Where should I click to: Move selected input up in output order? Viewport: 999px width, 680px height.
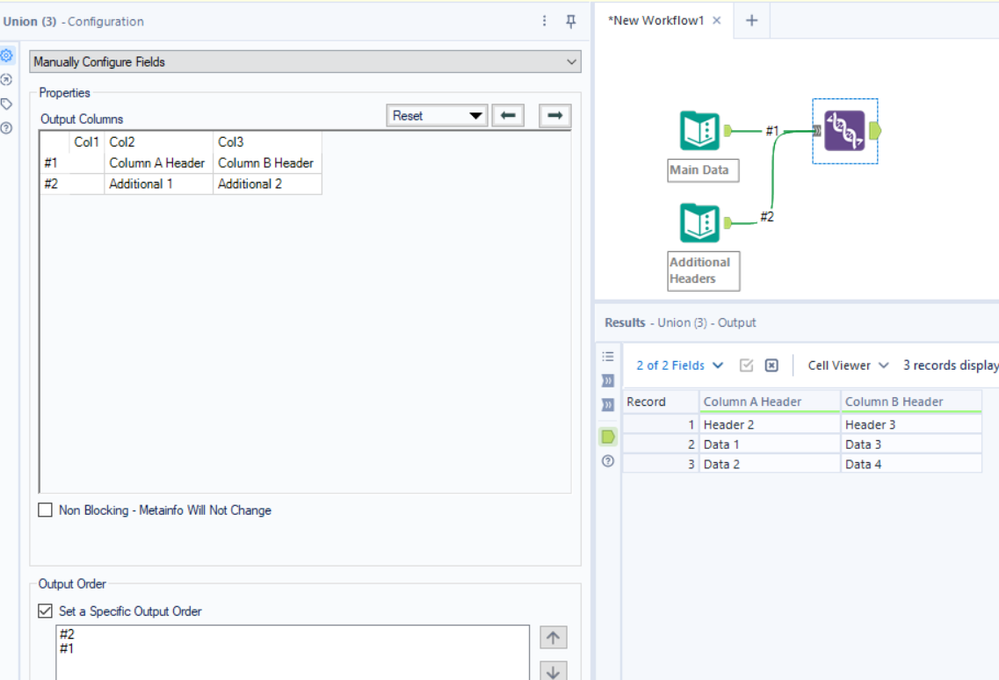[553, 637]
